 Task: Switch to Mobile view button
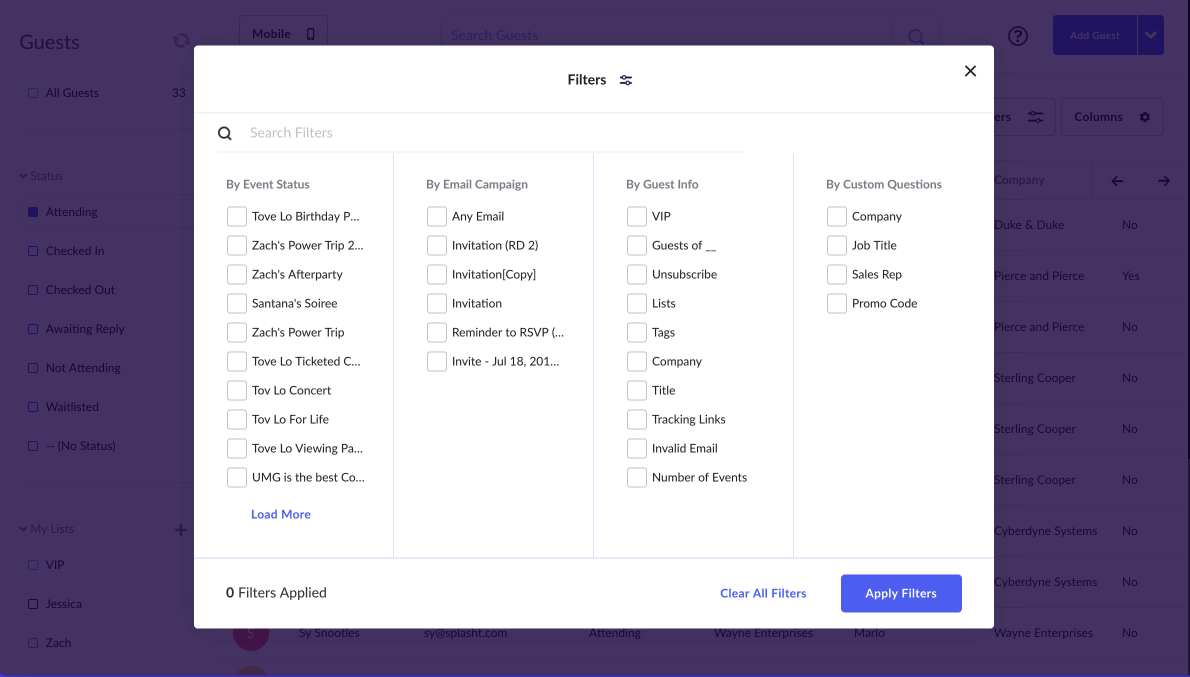(283, 32)
